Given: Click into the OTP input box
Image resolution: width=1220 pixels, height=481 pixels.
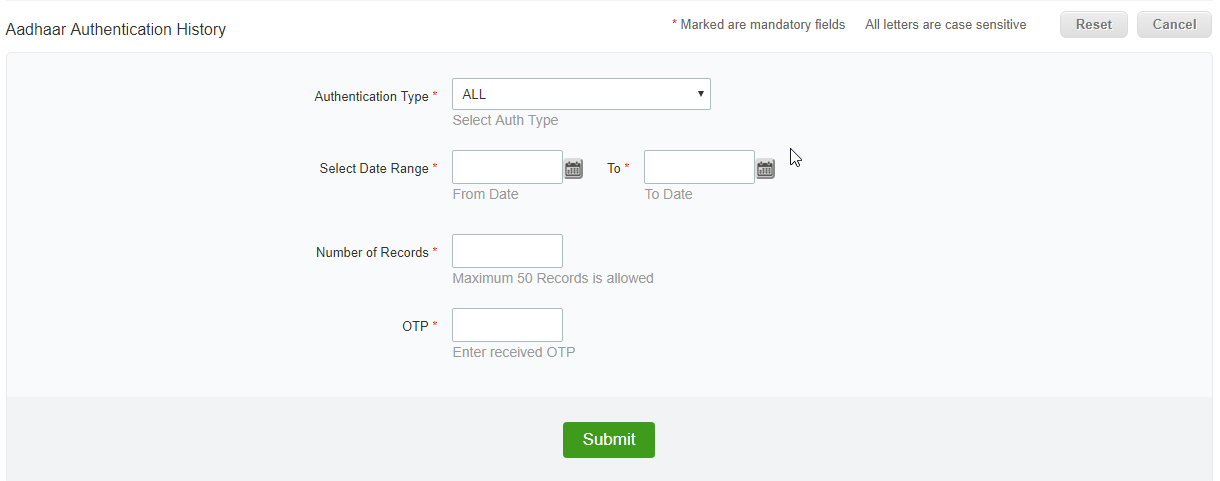Looking at the screenshot, I should [507, 325].
